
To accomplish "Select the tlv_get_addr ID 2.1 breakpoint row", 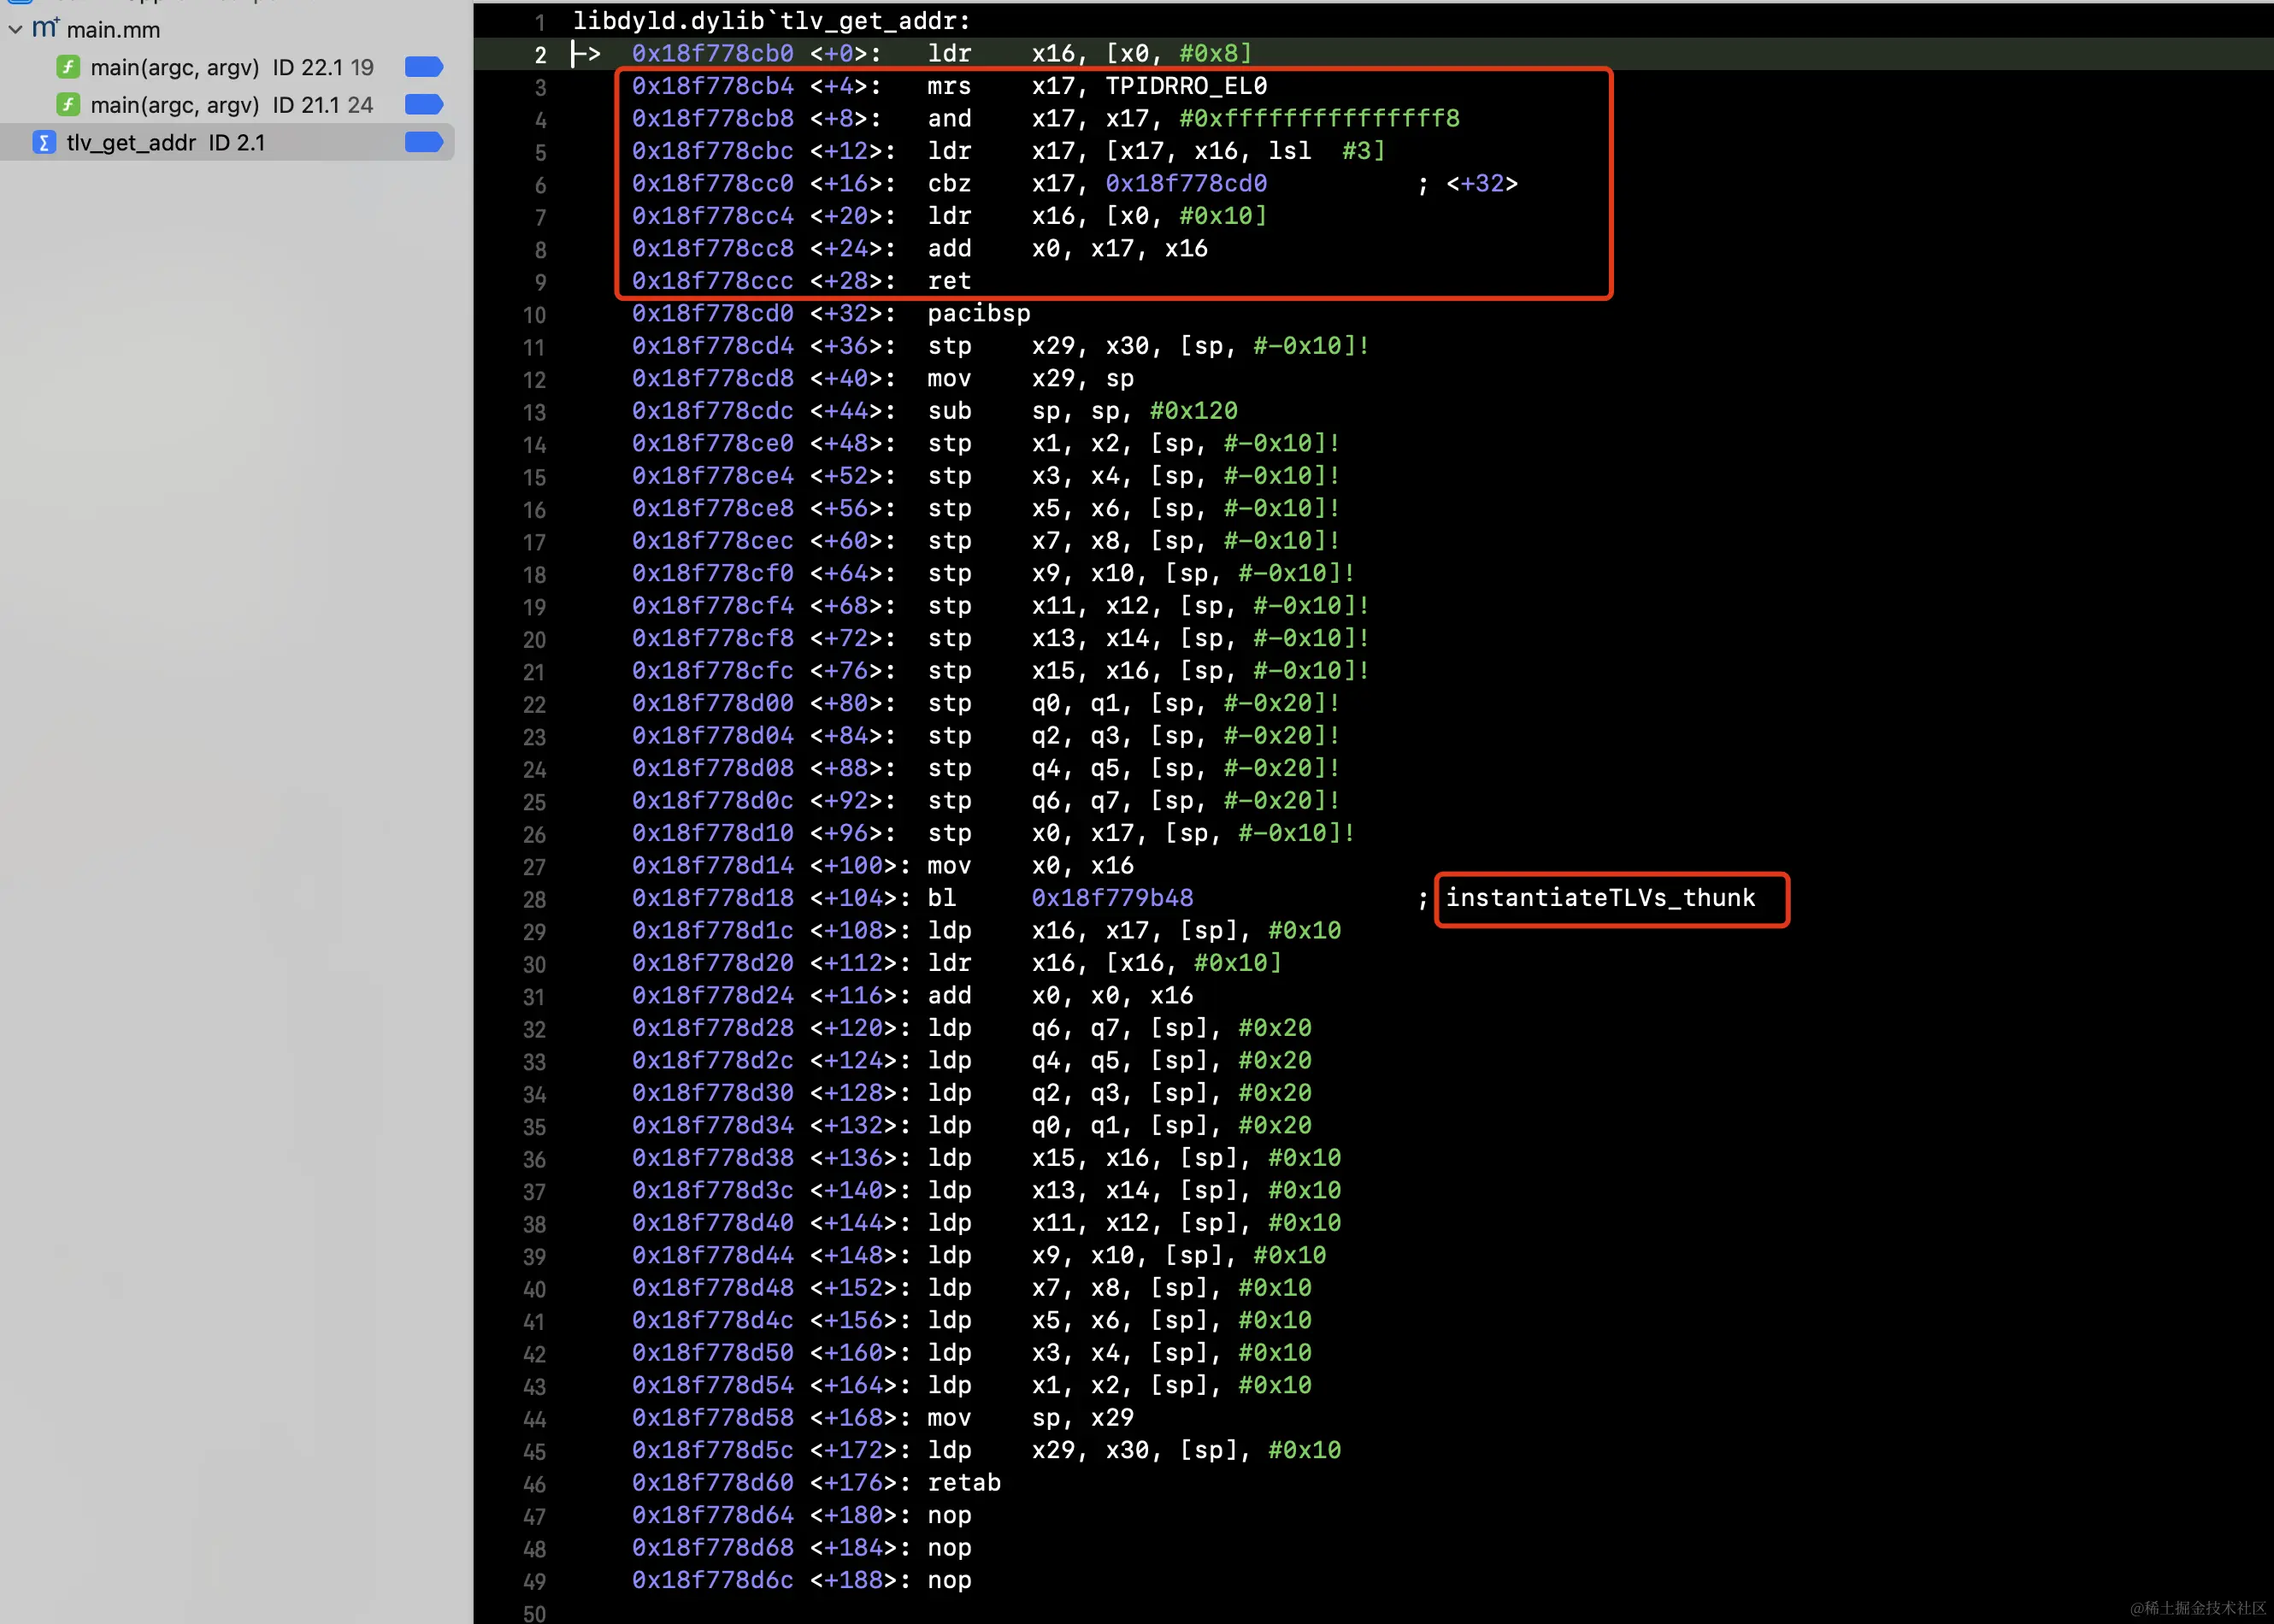I will pyautogui.click(x=166, y=142).
